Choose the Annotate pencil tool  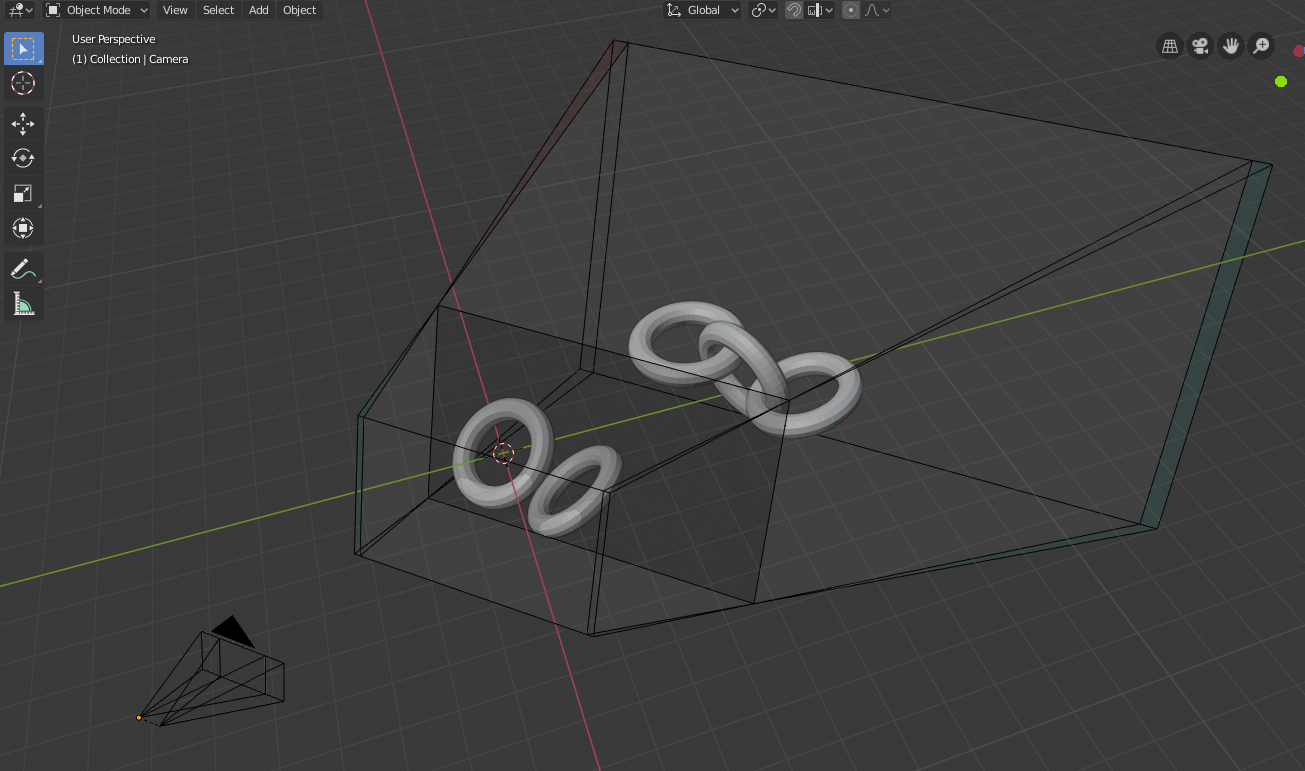click(x=23, y=269)
